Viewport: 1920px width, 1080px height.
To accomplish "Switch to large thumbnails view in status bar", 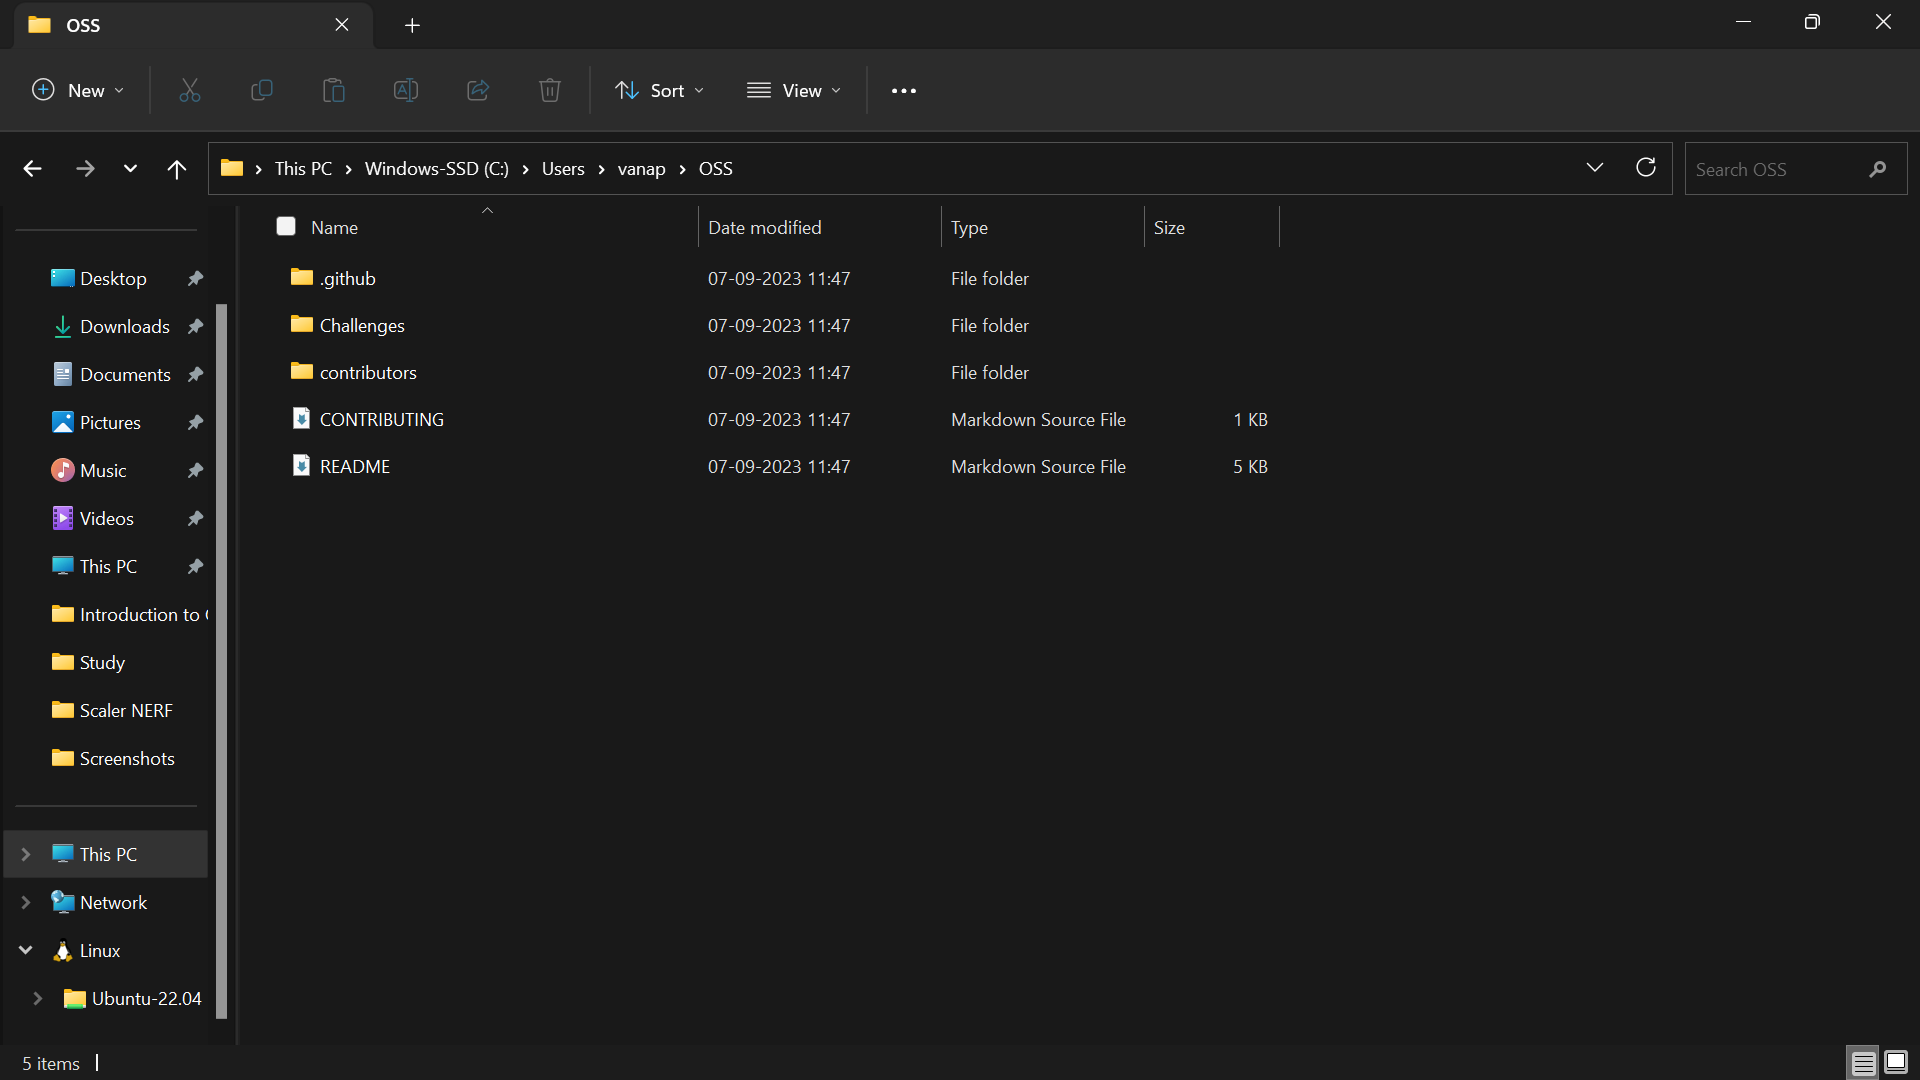I will [1896, 1063].
